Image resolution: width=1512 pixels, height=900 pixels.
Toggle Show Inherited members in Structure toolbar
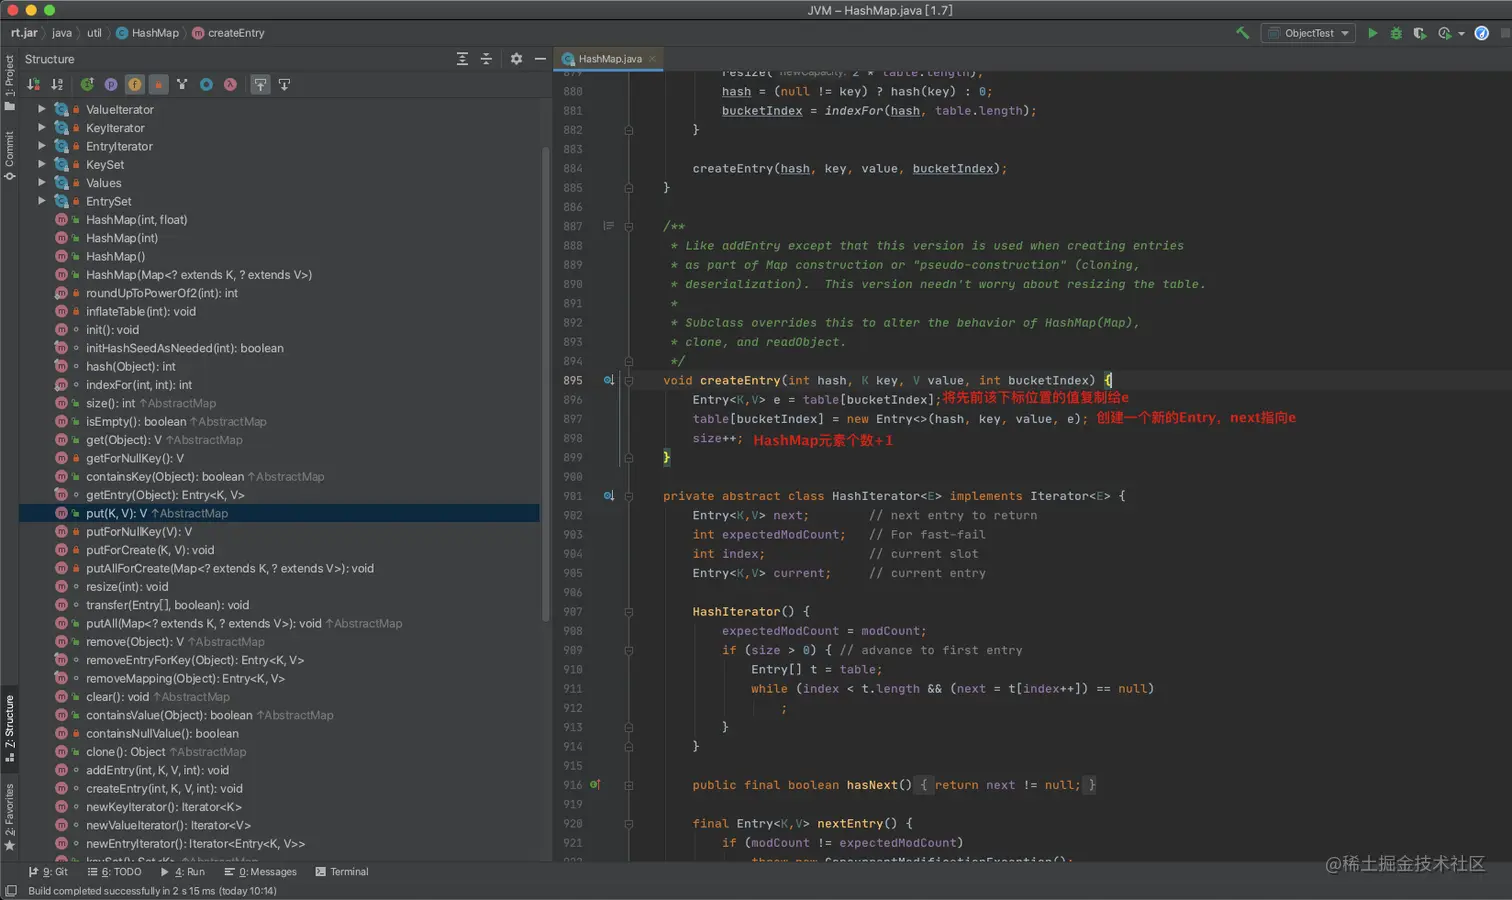[x=87, y=85]
